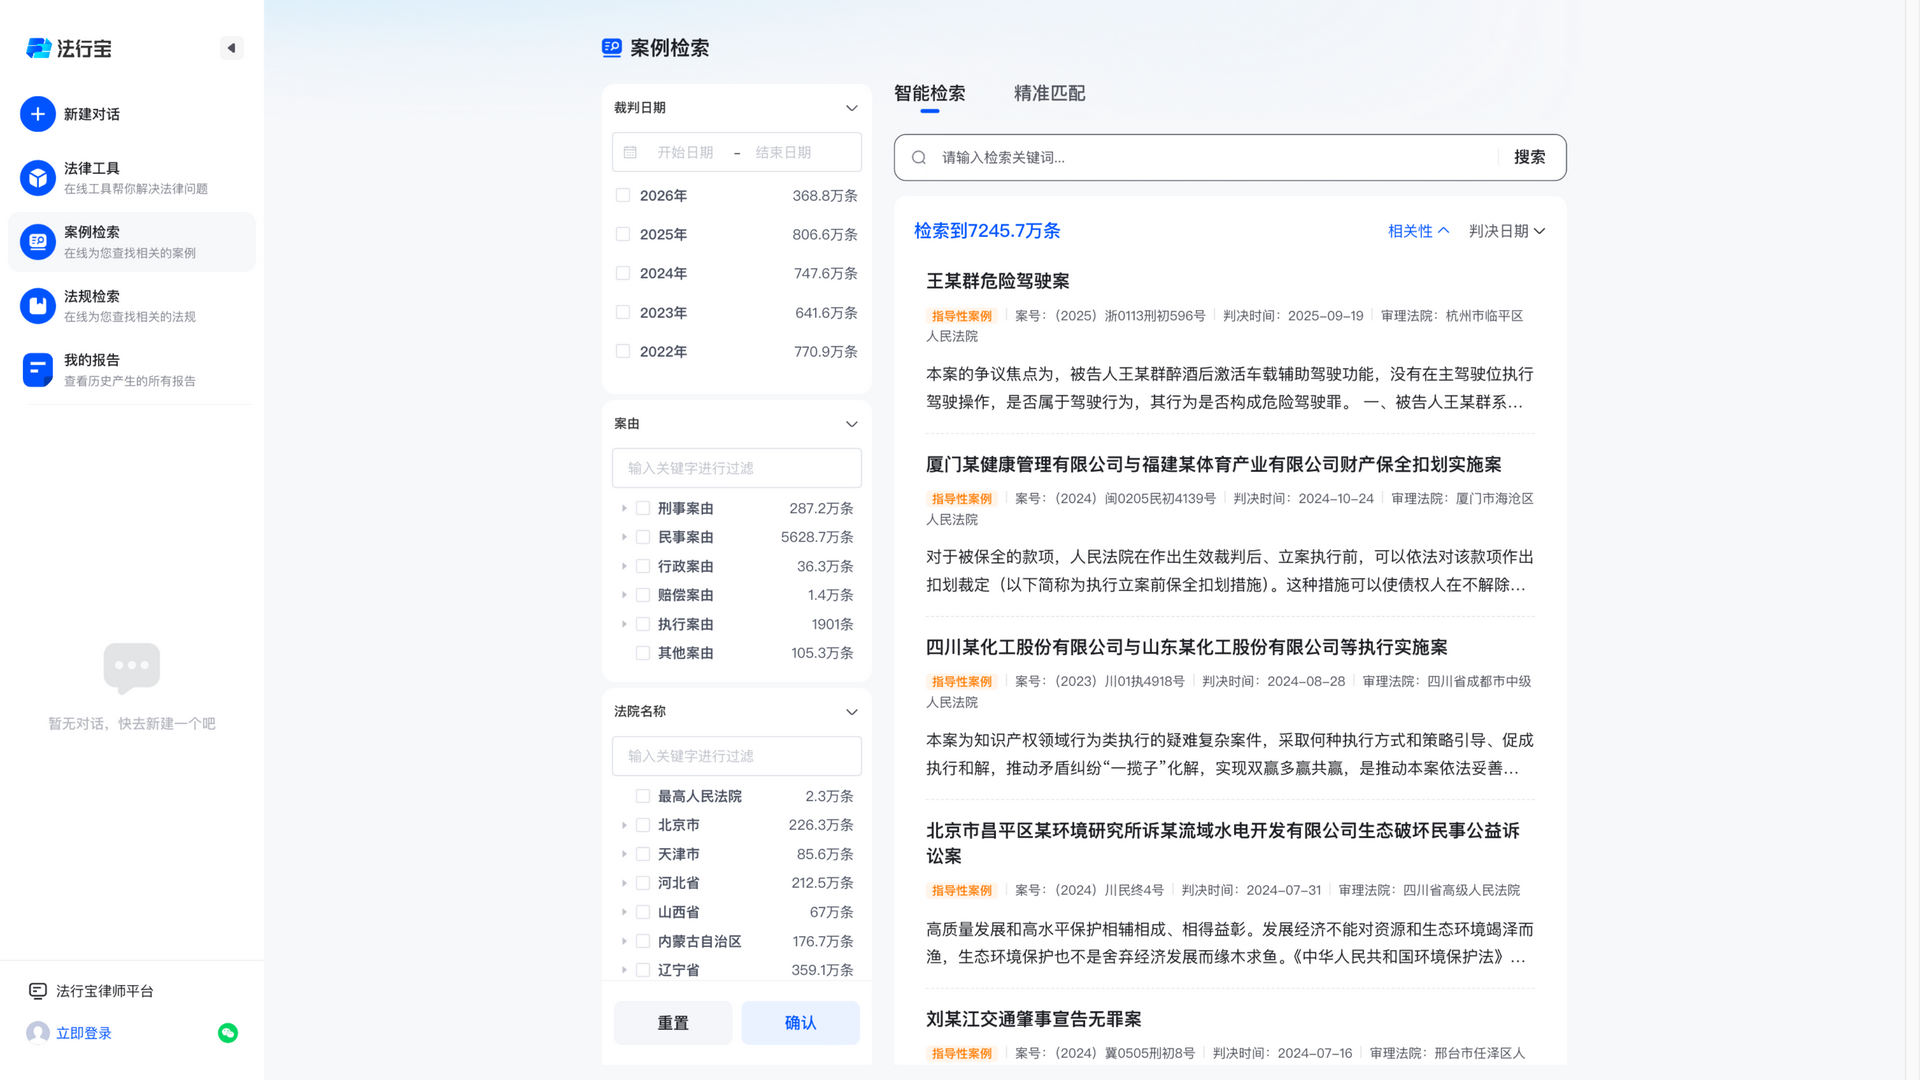The image size is (1920, 1080).
Task: Click the 法行宝 logo icon
Action: [39, 48]
